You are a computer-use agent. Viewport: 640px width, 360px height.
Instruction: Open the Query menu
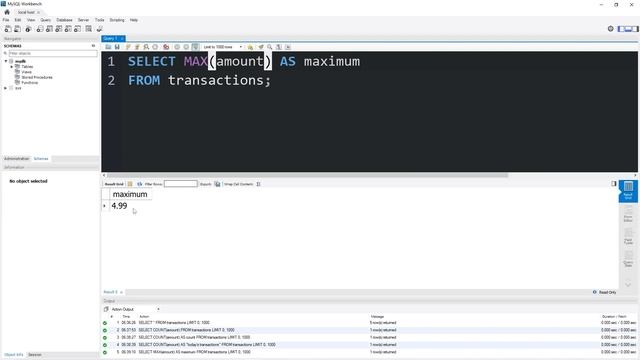point(46,20)
